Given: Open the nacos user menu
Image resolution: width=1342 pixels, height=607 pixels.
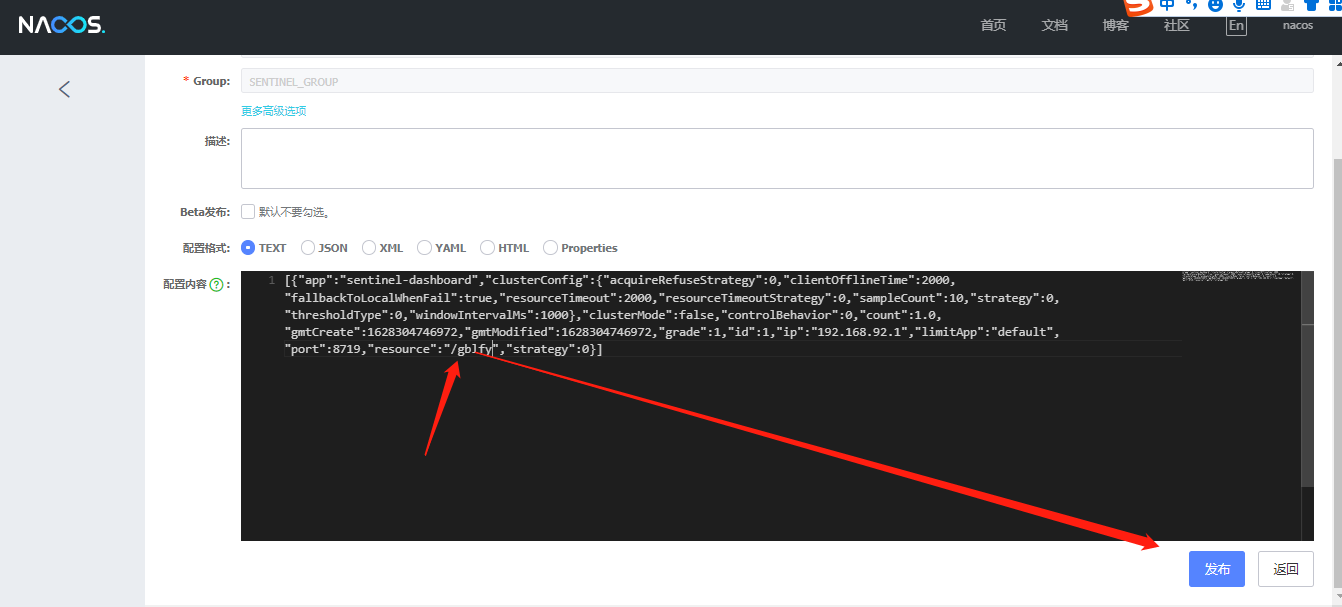Looking at the screenshot, I should coord(1298,25).
